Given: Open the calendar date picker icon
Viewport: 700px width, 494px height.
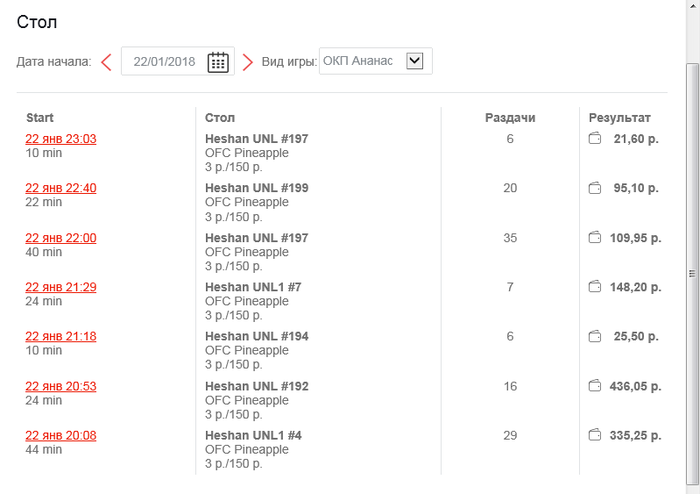Looking at the screenshot, I should 218,62.
